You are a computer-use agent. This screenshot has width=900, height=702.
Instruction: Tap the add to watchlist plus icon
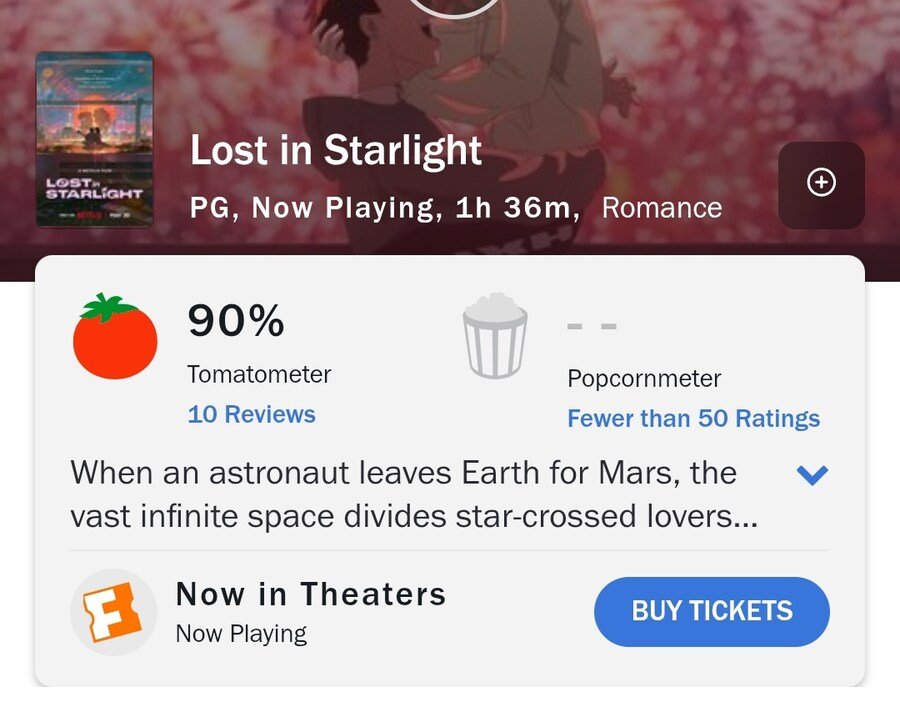click(x=821, y=185)
